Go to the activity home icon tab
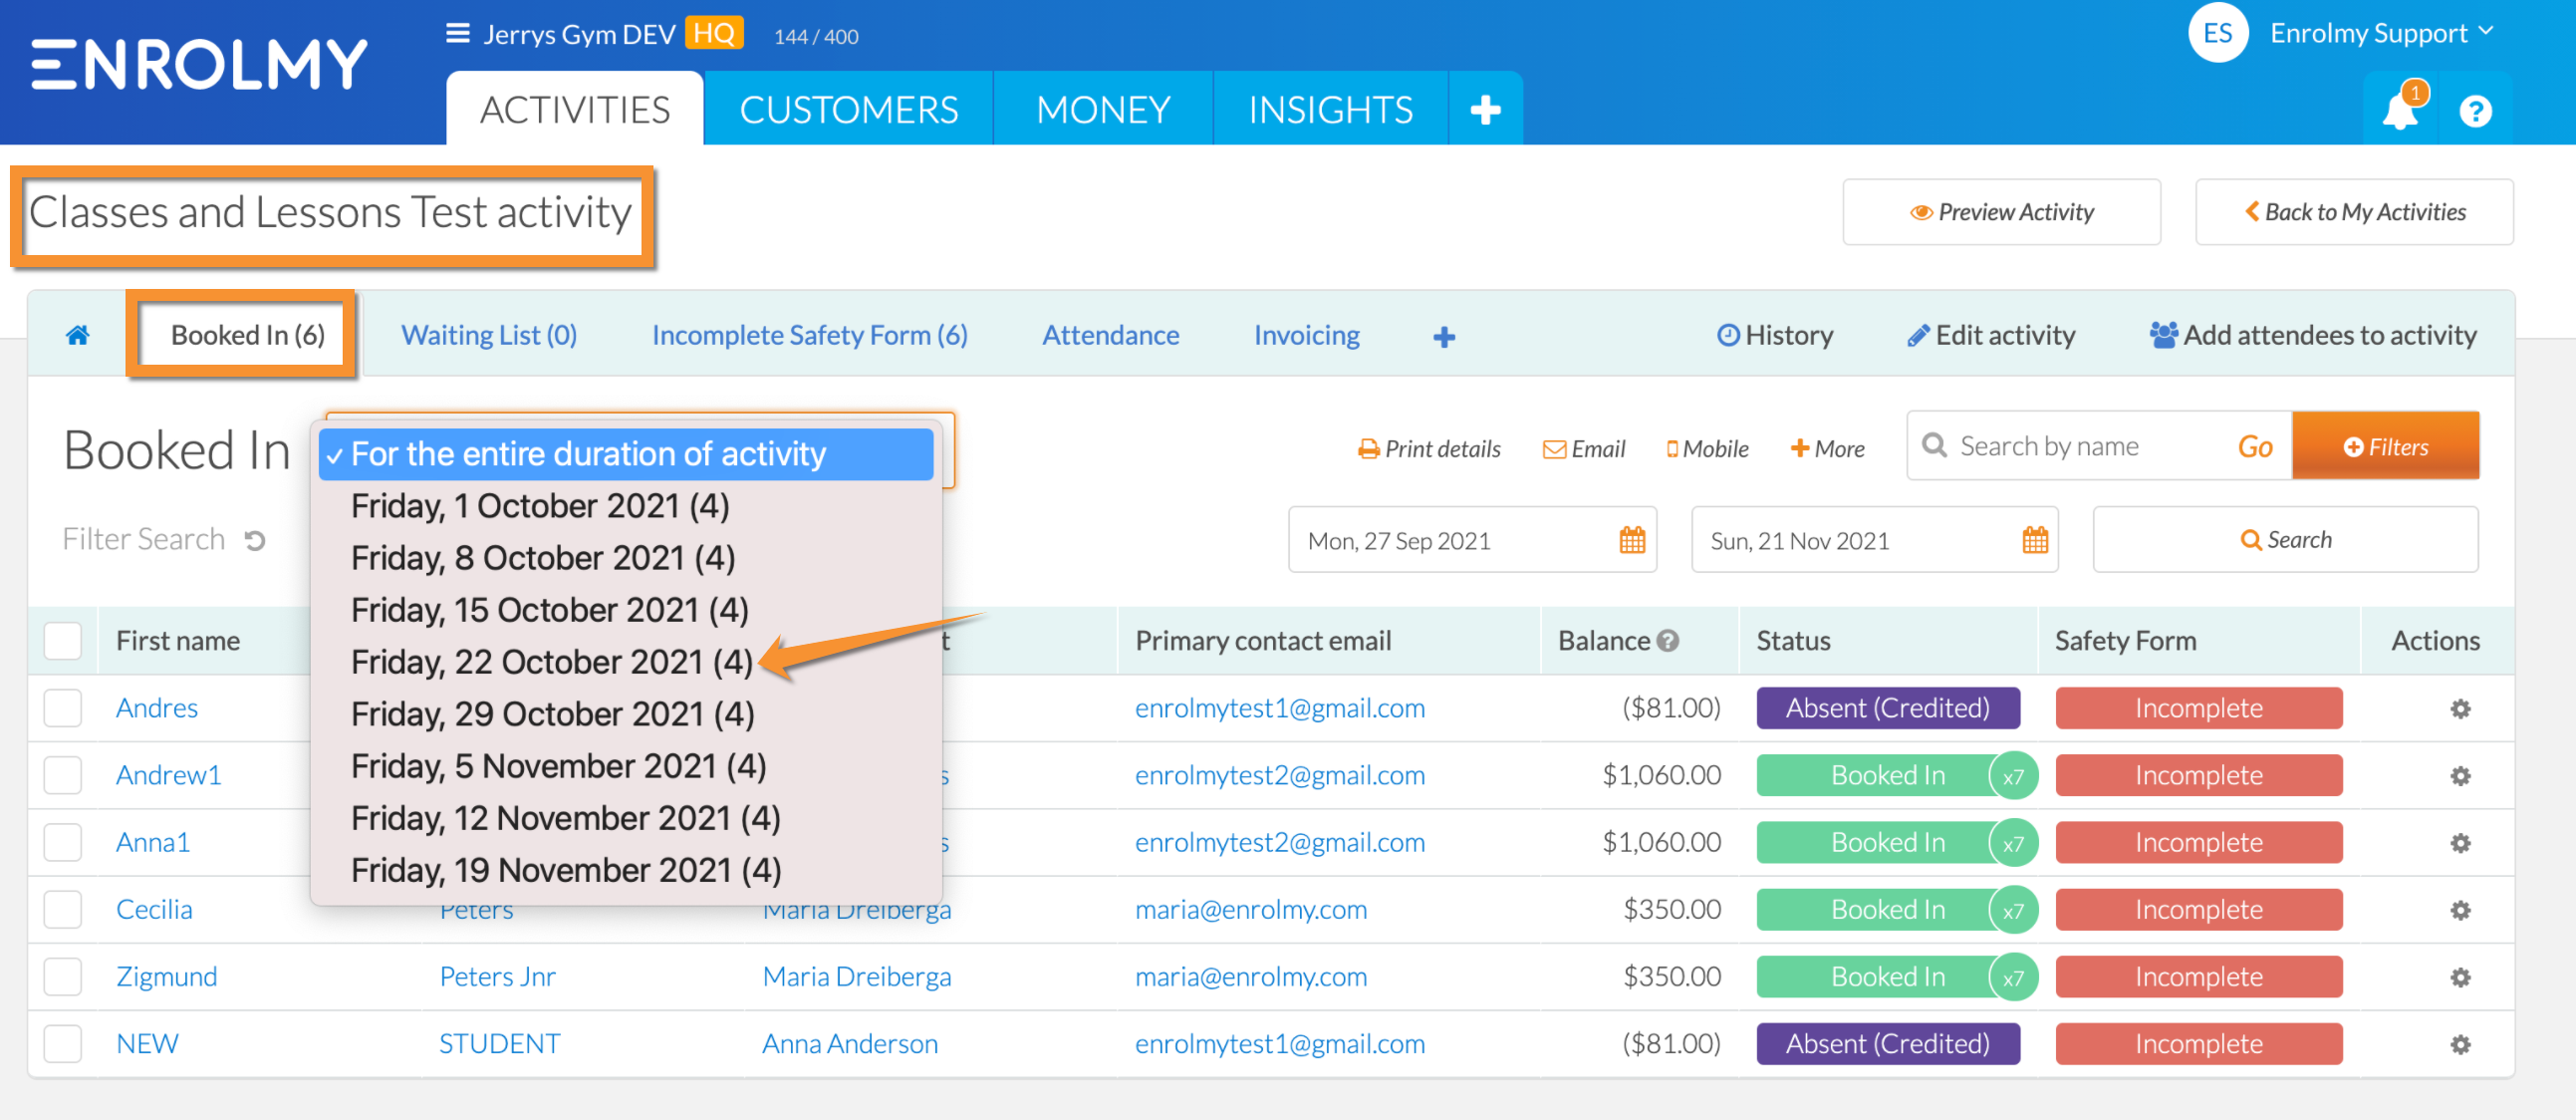 point(77,335)
